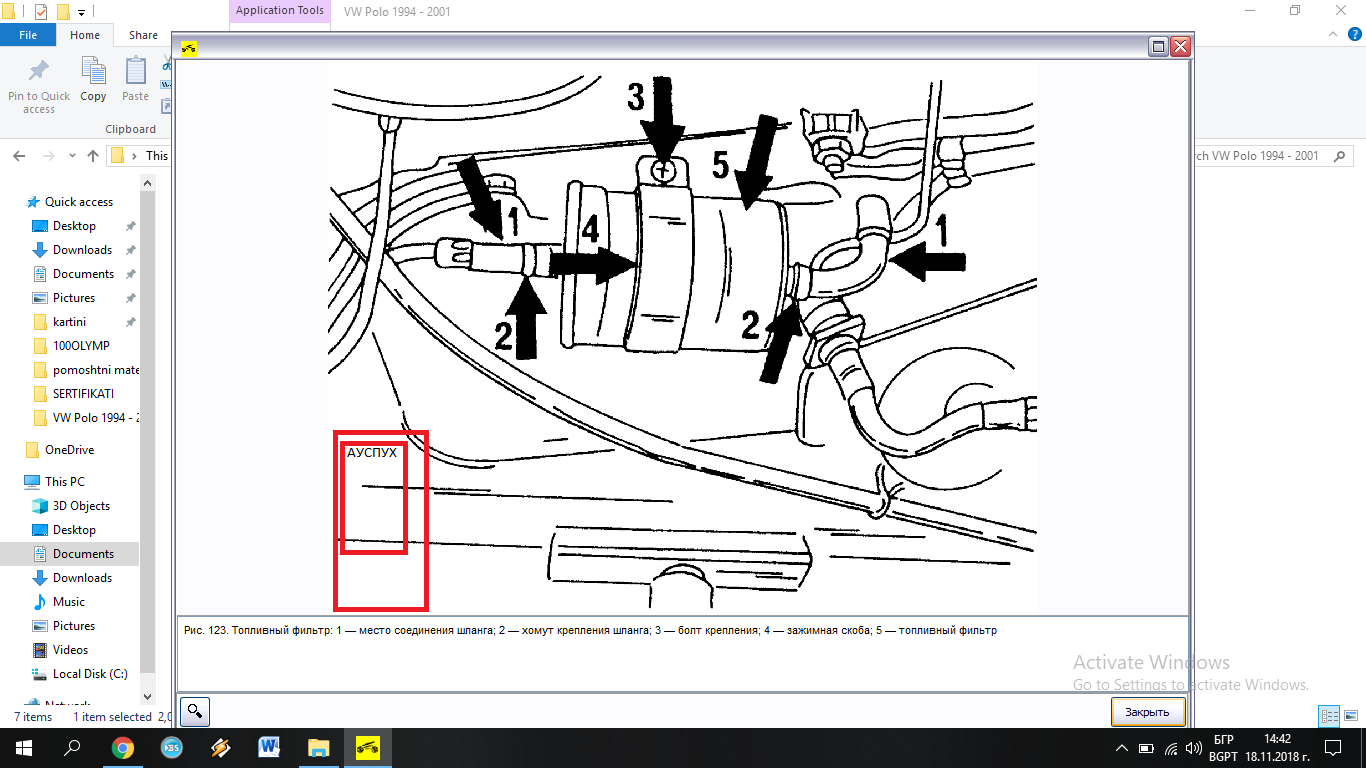Image resolution: width=1366 pixels, height=768 pixels.
Task: Click the magnifier zoom button below the diagram
Action: pyautogui.click(x=195, y=711)
